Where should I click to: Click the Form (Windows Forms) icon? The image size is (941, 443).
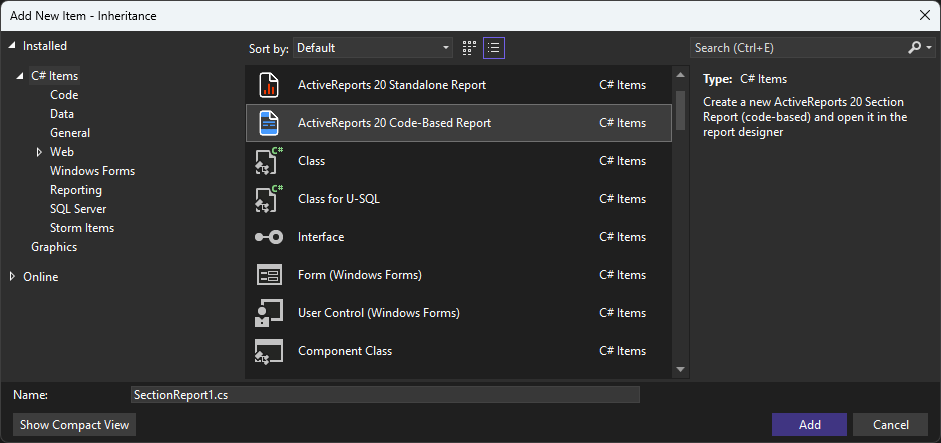[269, 275]
